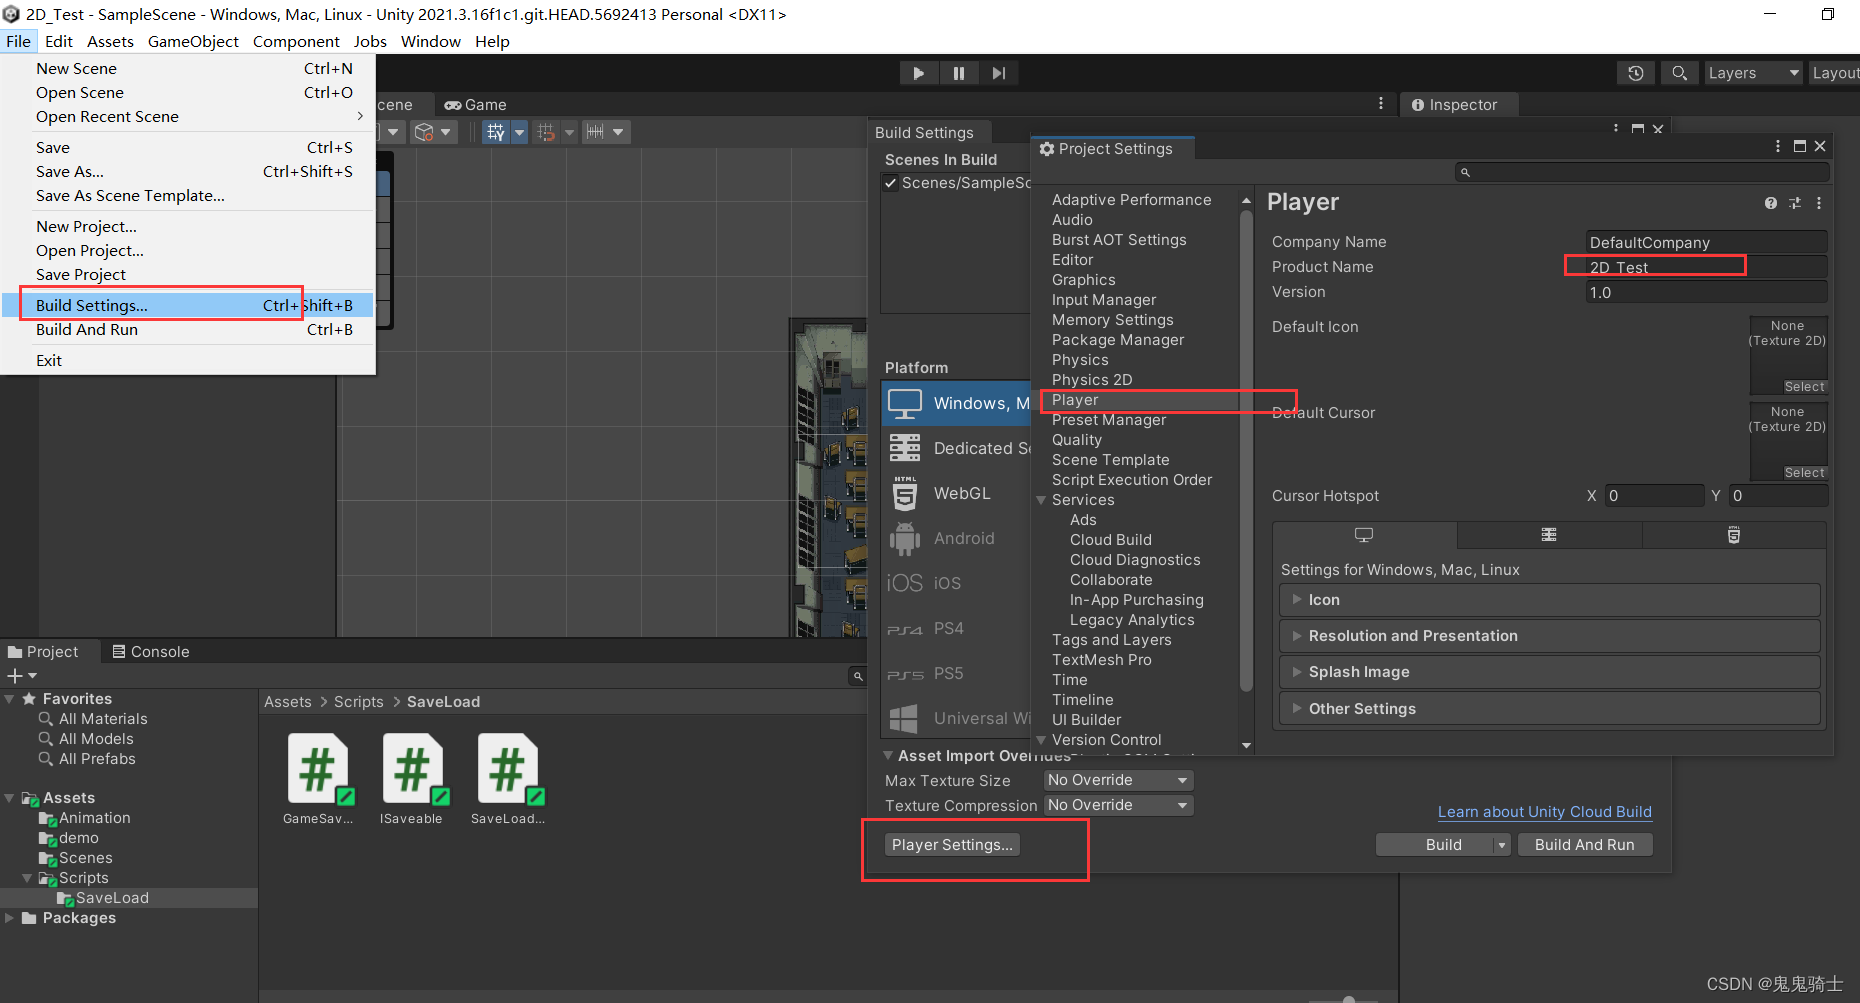Open the GameSav... script asset

pyautogui.click(x=318, y=779)
